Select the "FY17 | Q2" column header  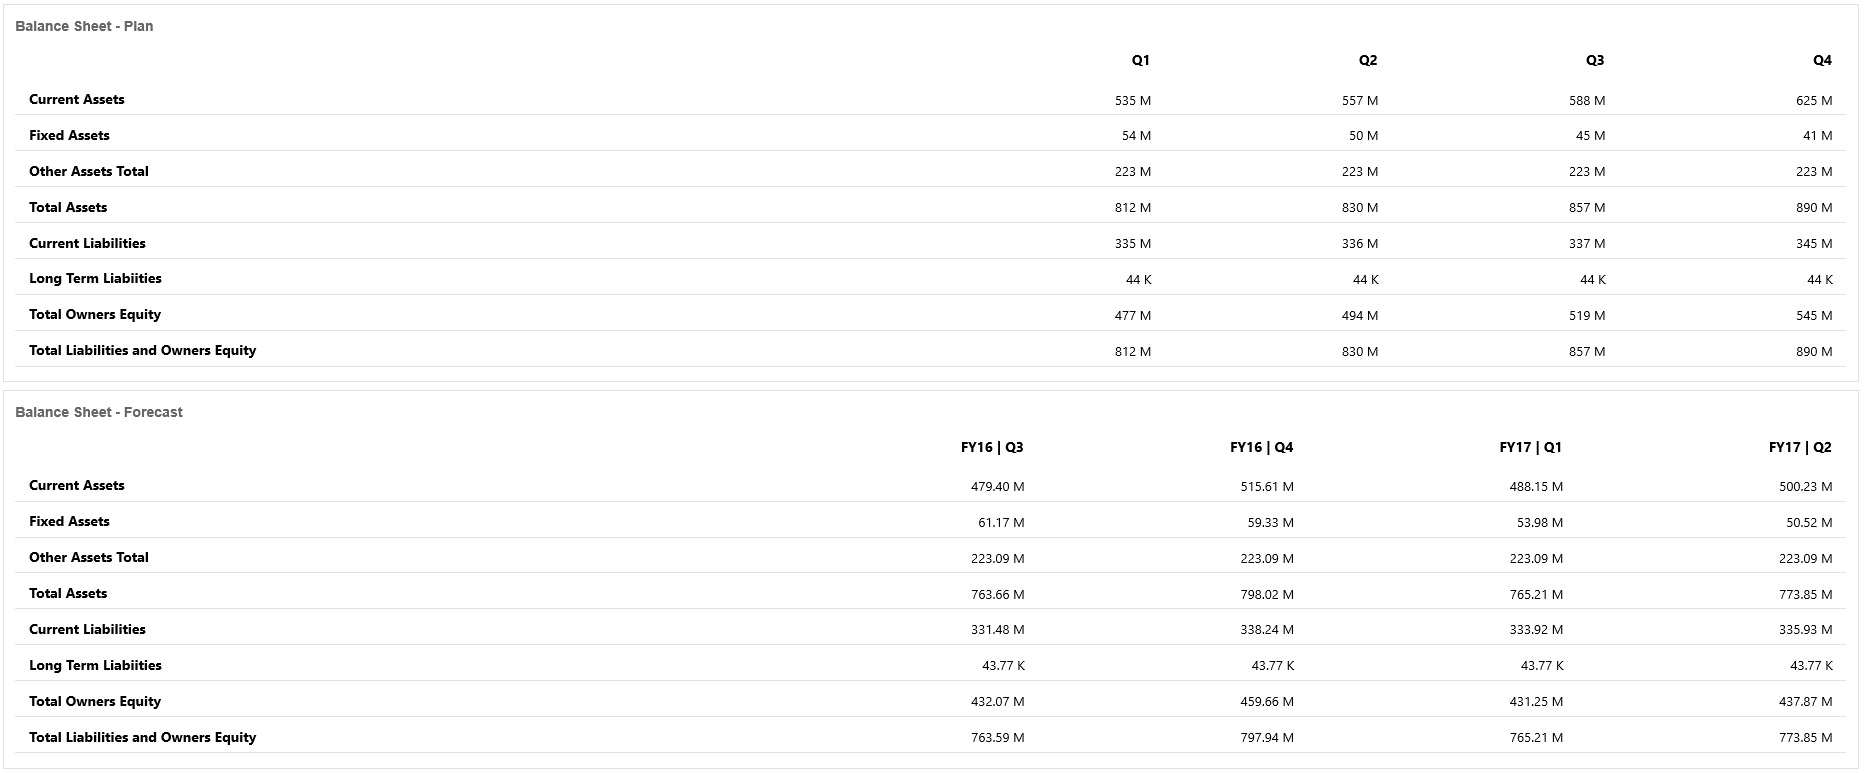click(x=1800, y=447)
